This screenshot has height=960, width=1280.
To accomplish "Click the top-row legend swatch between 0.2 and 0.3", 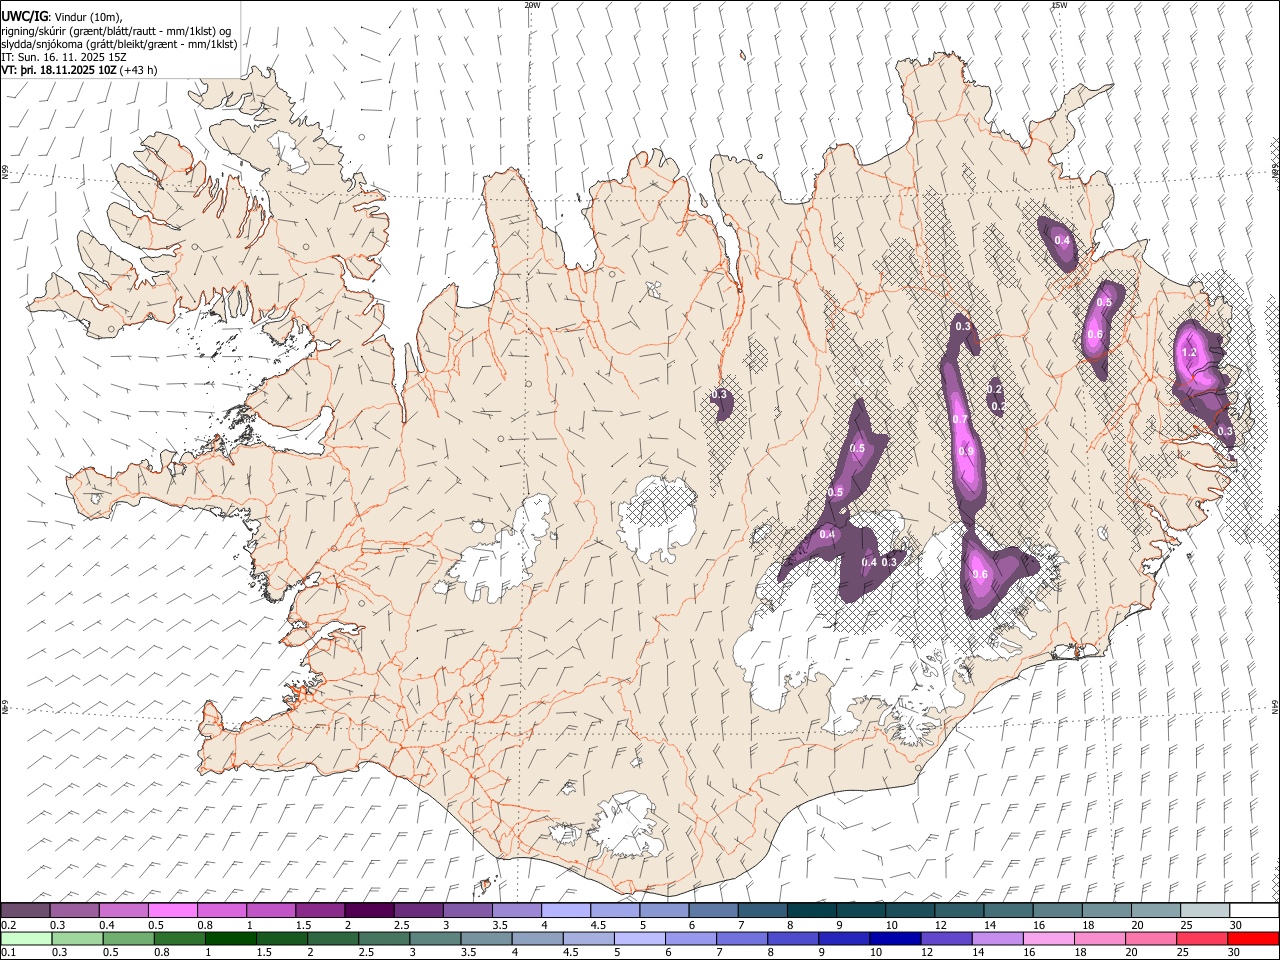I will (26, 911).
